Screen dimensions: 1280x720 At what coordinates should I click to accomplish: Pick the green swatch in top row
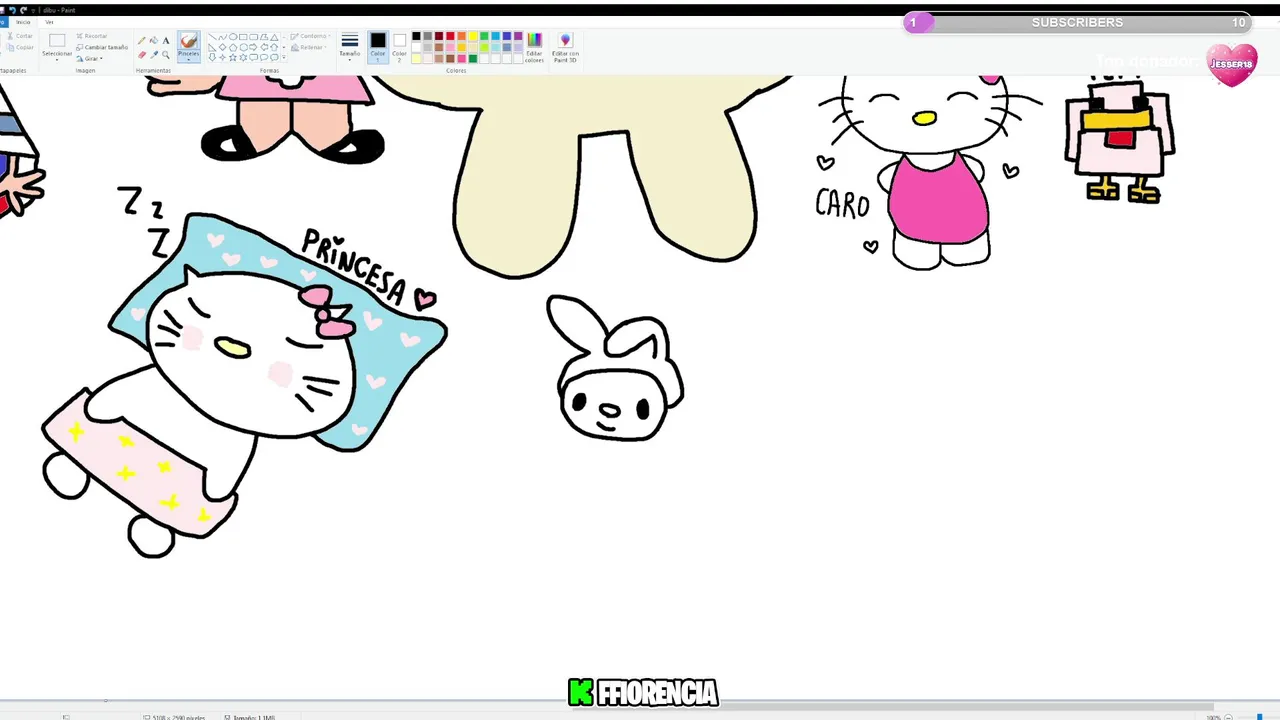point(484,36)
